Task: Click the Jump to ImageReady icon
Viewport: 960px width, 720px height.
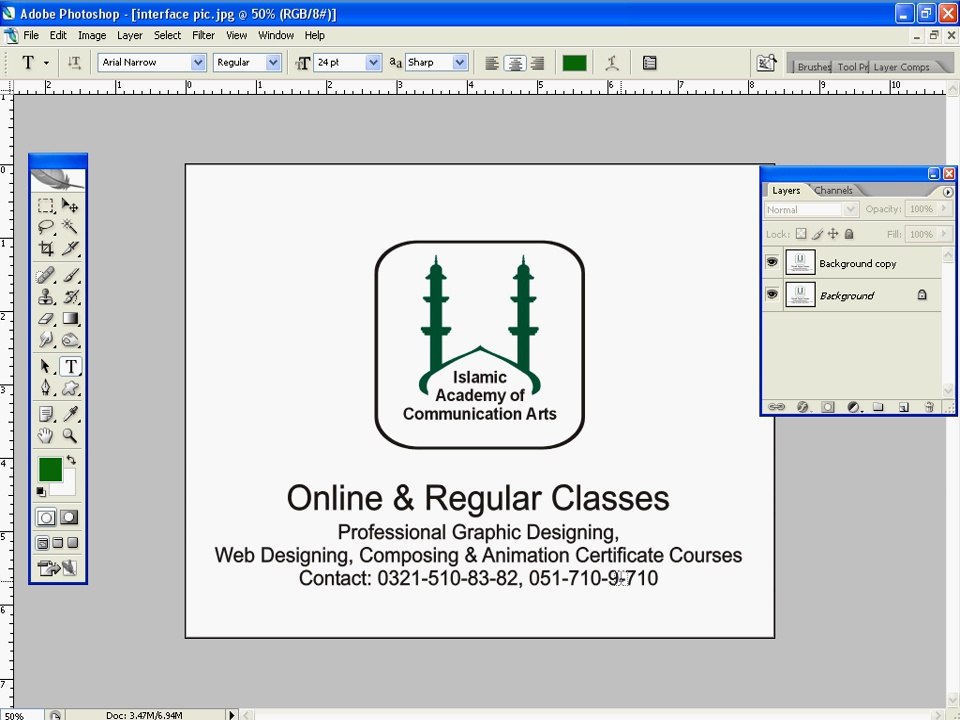Action: click(x=57, y=568)
